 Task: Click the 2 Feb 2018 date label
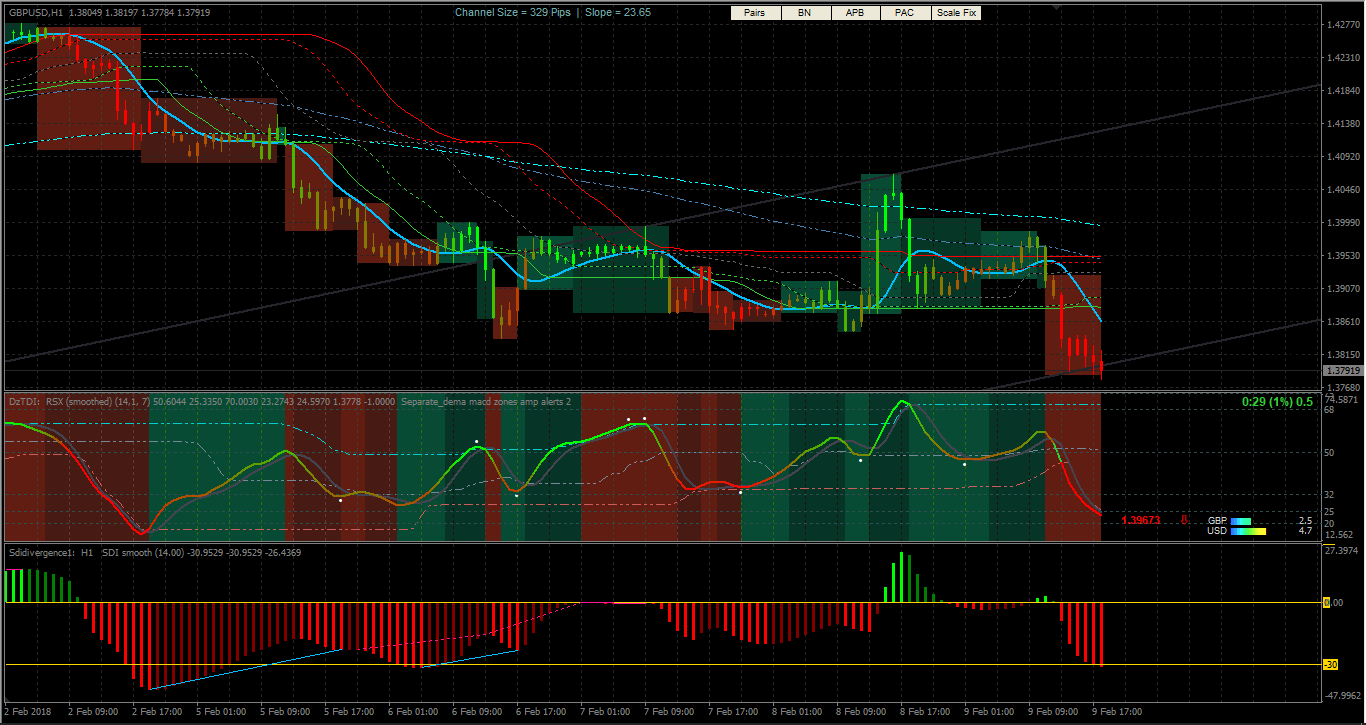click(26, 712)
